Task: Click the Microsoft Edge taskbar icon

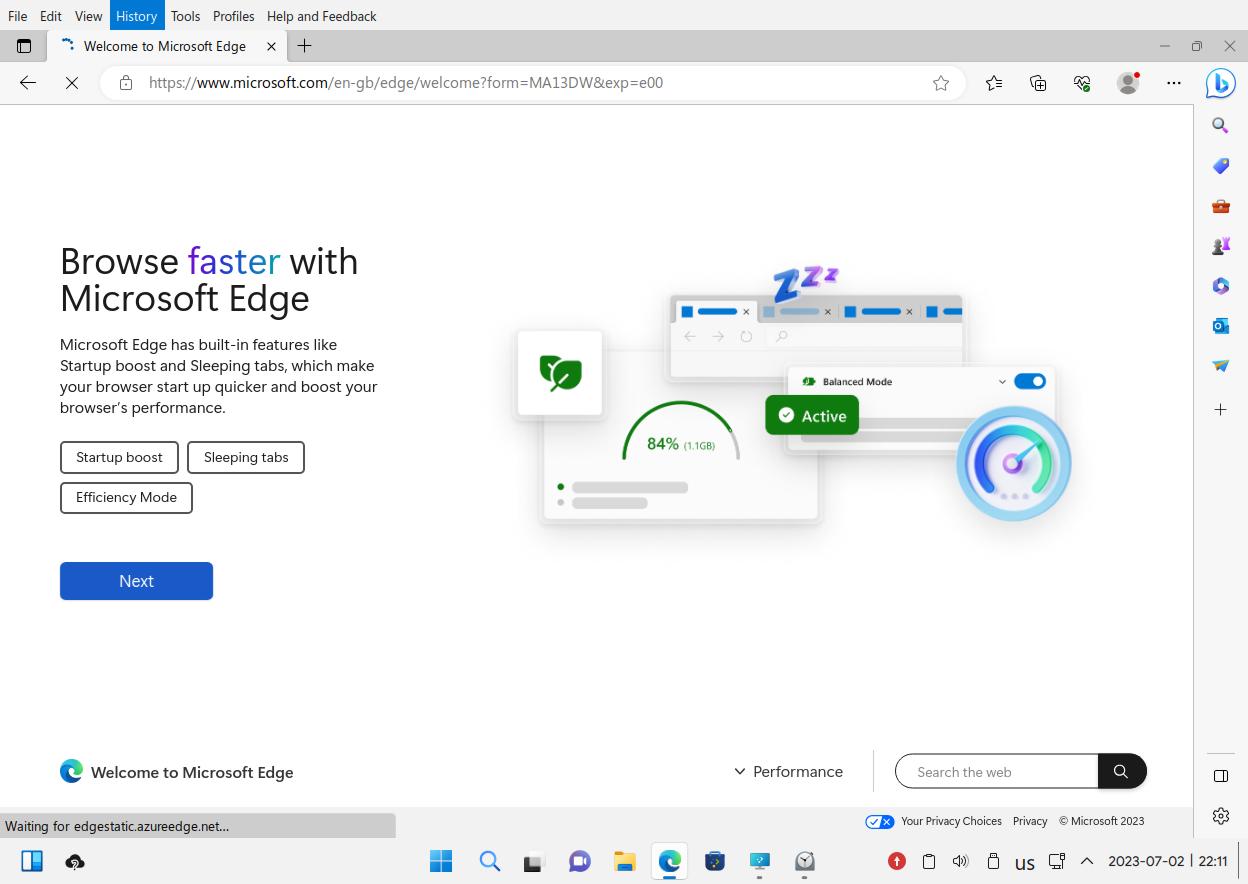Action: pyautogui.click(x=670, y=861)
